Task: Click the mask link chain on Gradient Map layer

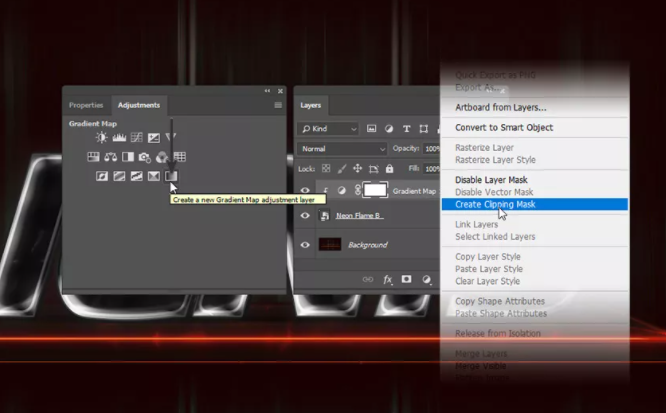Action: point(358,190)
